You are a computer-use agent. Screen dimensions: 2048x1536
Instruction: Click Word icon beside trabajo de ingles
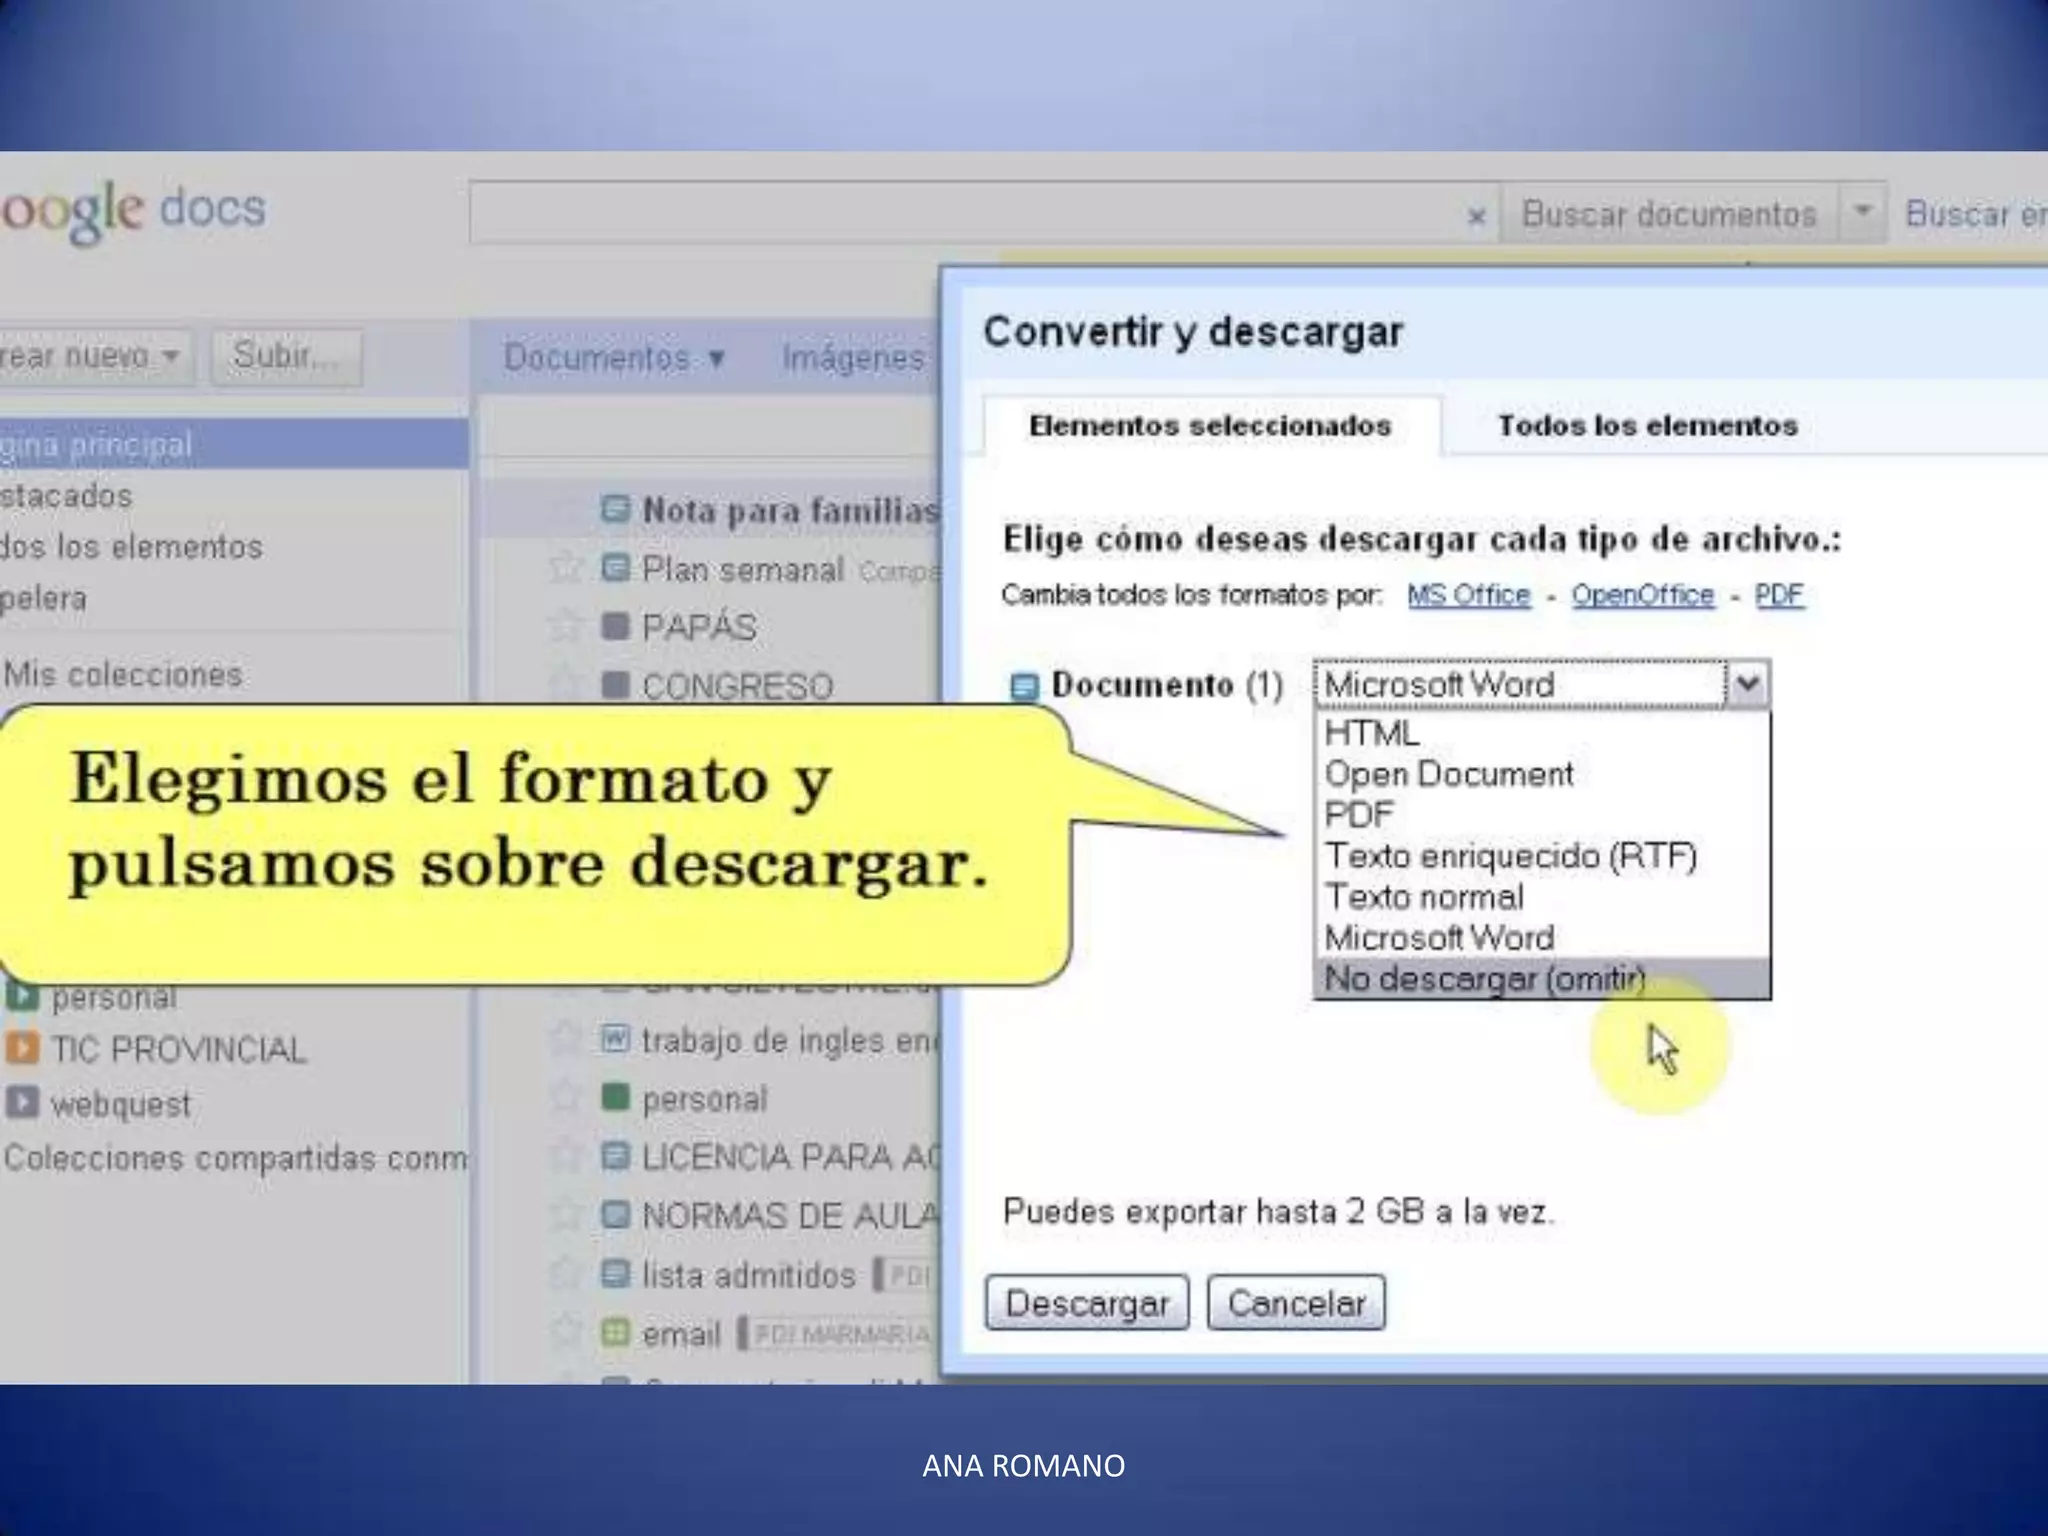click(x=616, y=1040)
